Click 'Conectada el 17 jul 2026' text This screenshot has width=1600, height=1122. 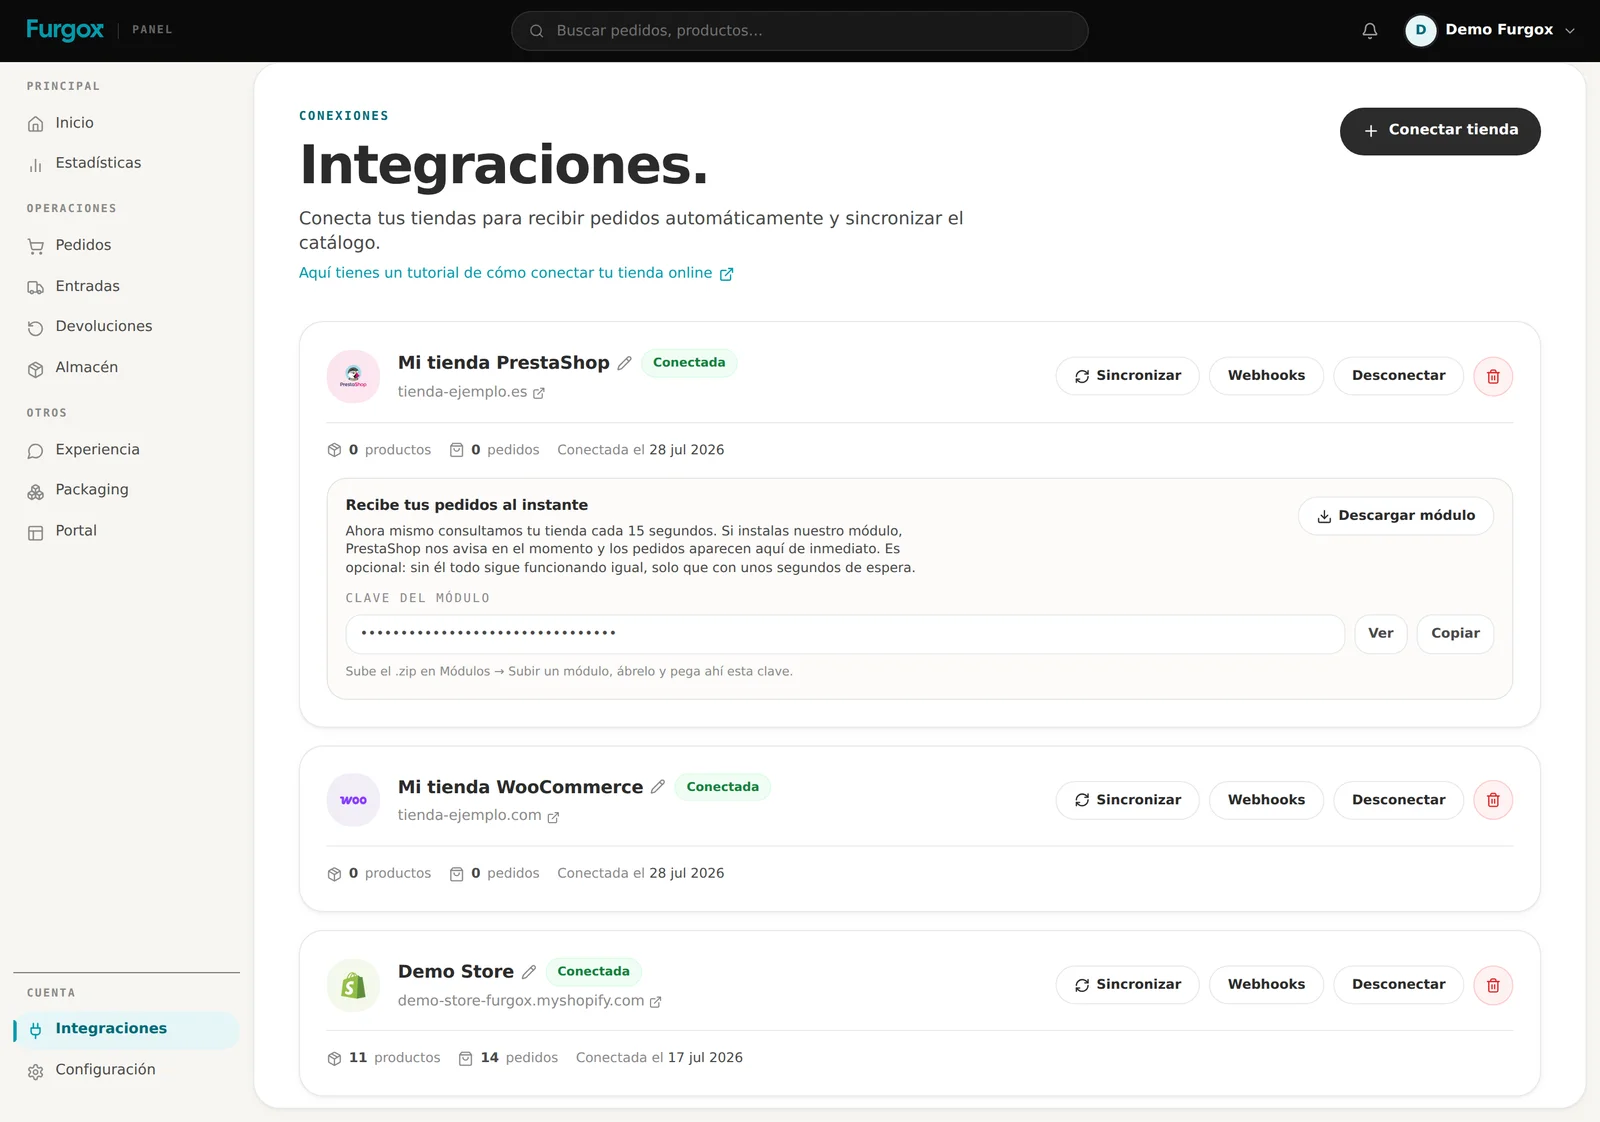[659, 1058]
